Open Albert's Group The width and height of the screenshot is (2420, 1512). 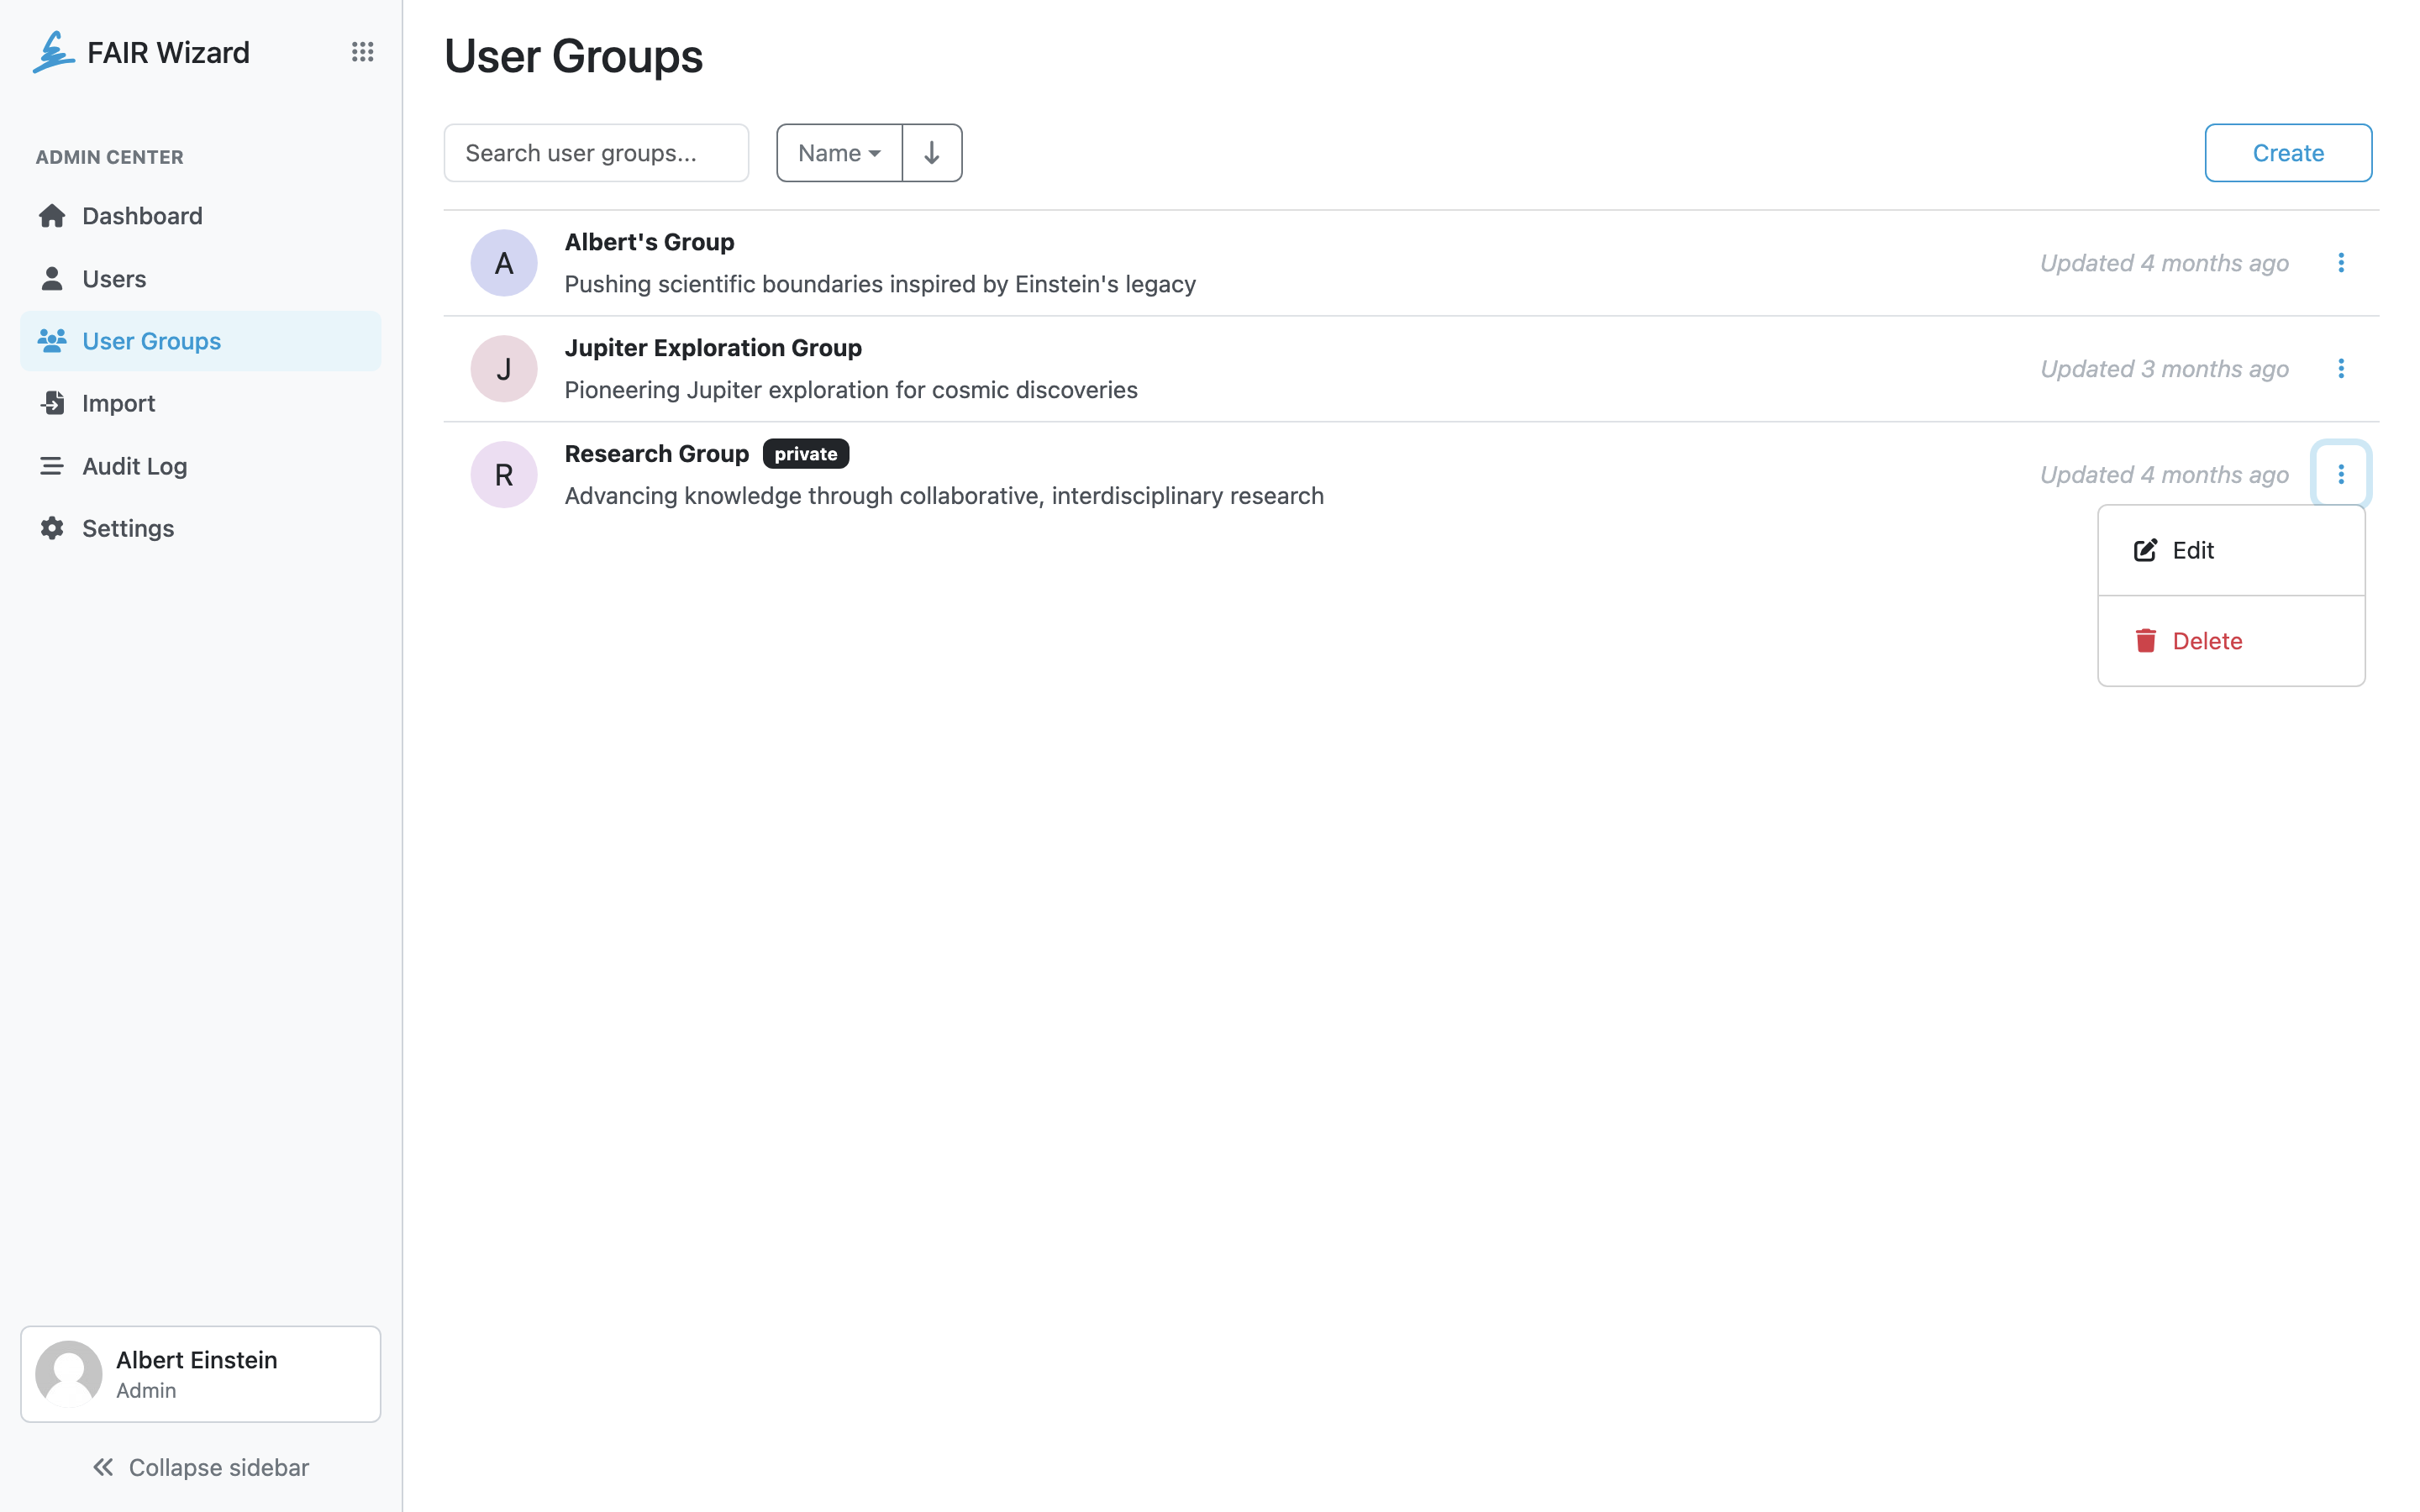pyautogui.click(x=649, y=242)
